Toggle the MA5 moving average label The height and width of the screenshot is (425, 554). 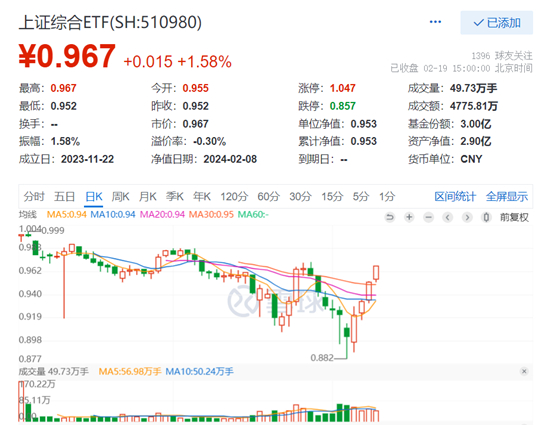pyautogui.click(x=66, y=214)
